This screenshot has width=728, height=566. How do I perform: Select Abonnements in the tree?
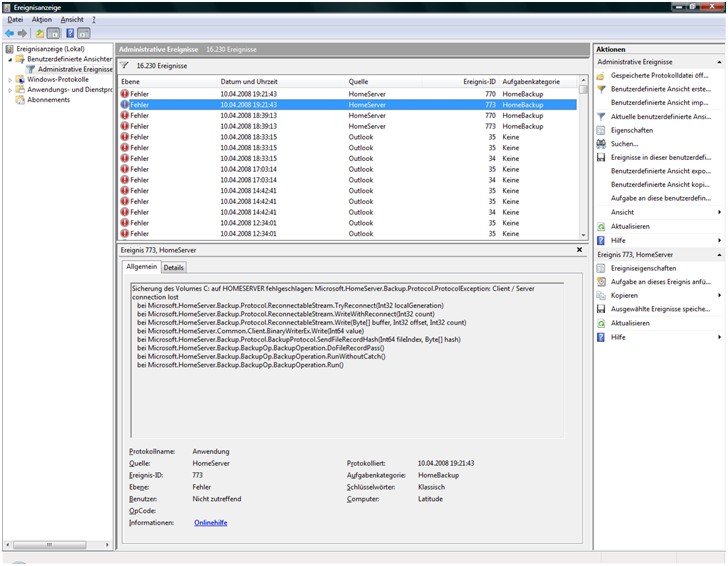tap(48, 100)
